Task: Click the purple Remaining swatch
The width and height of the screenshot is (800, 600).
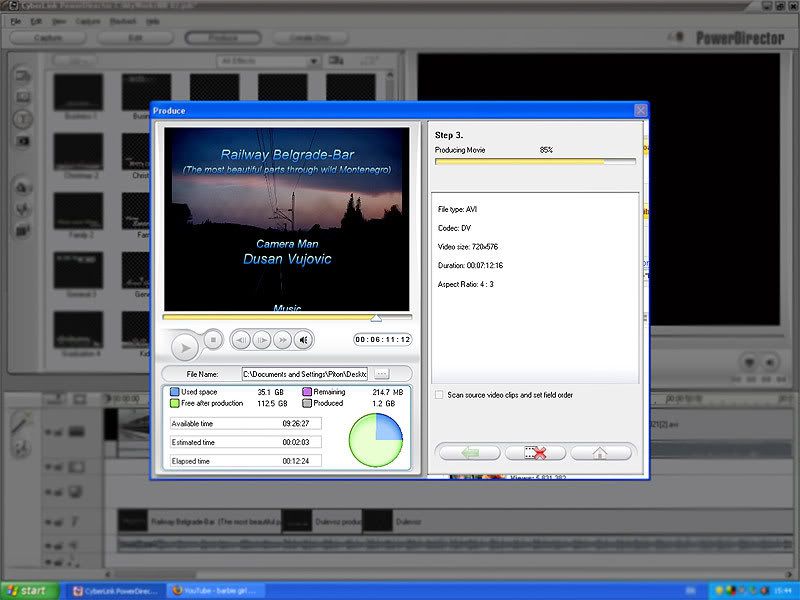Action: [x=307, y=392]
